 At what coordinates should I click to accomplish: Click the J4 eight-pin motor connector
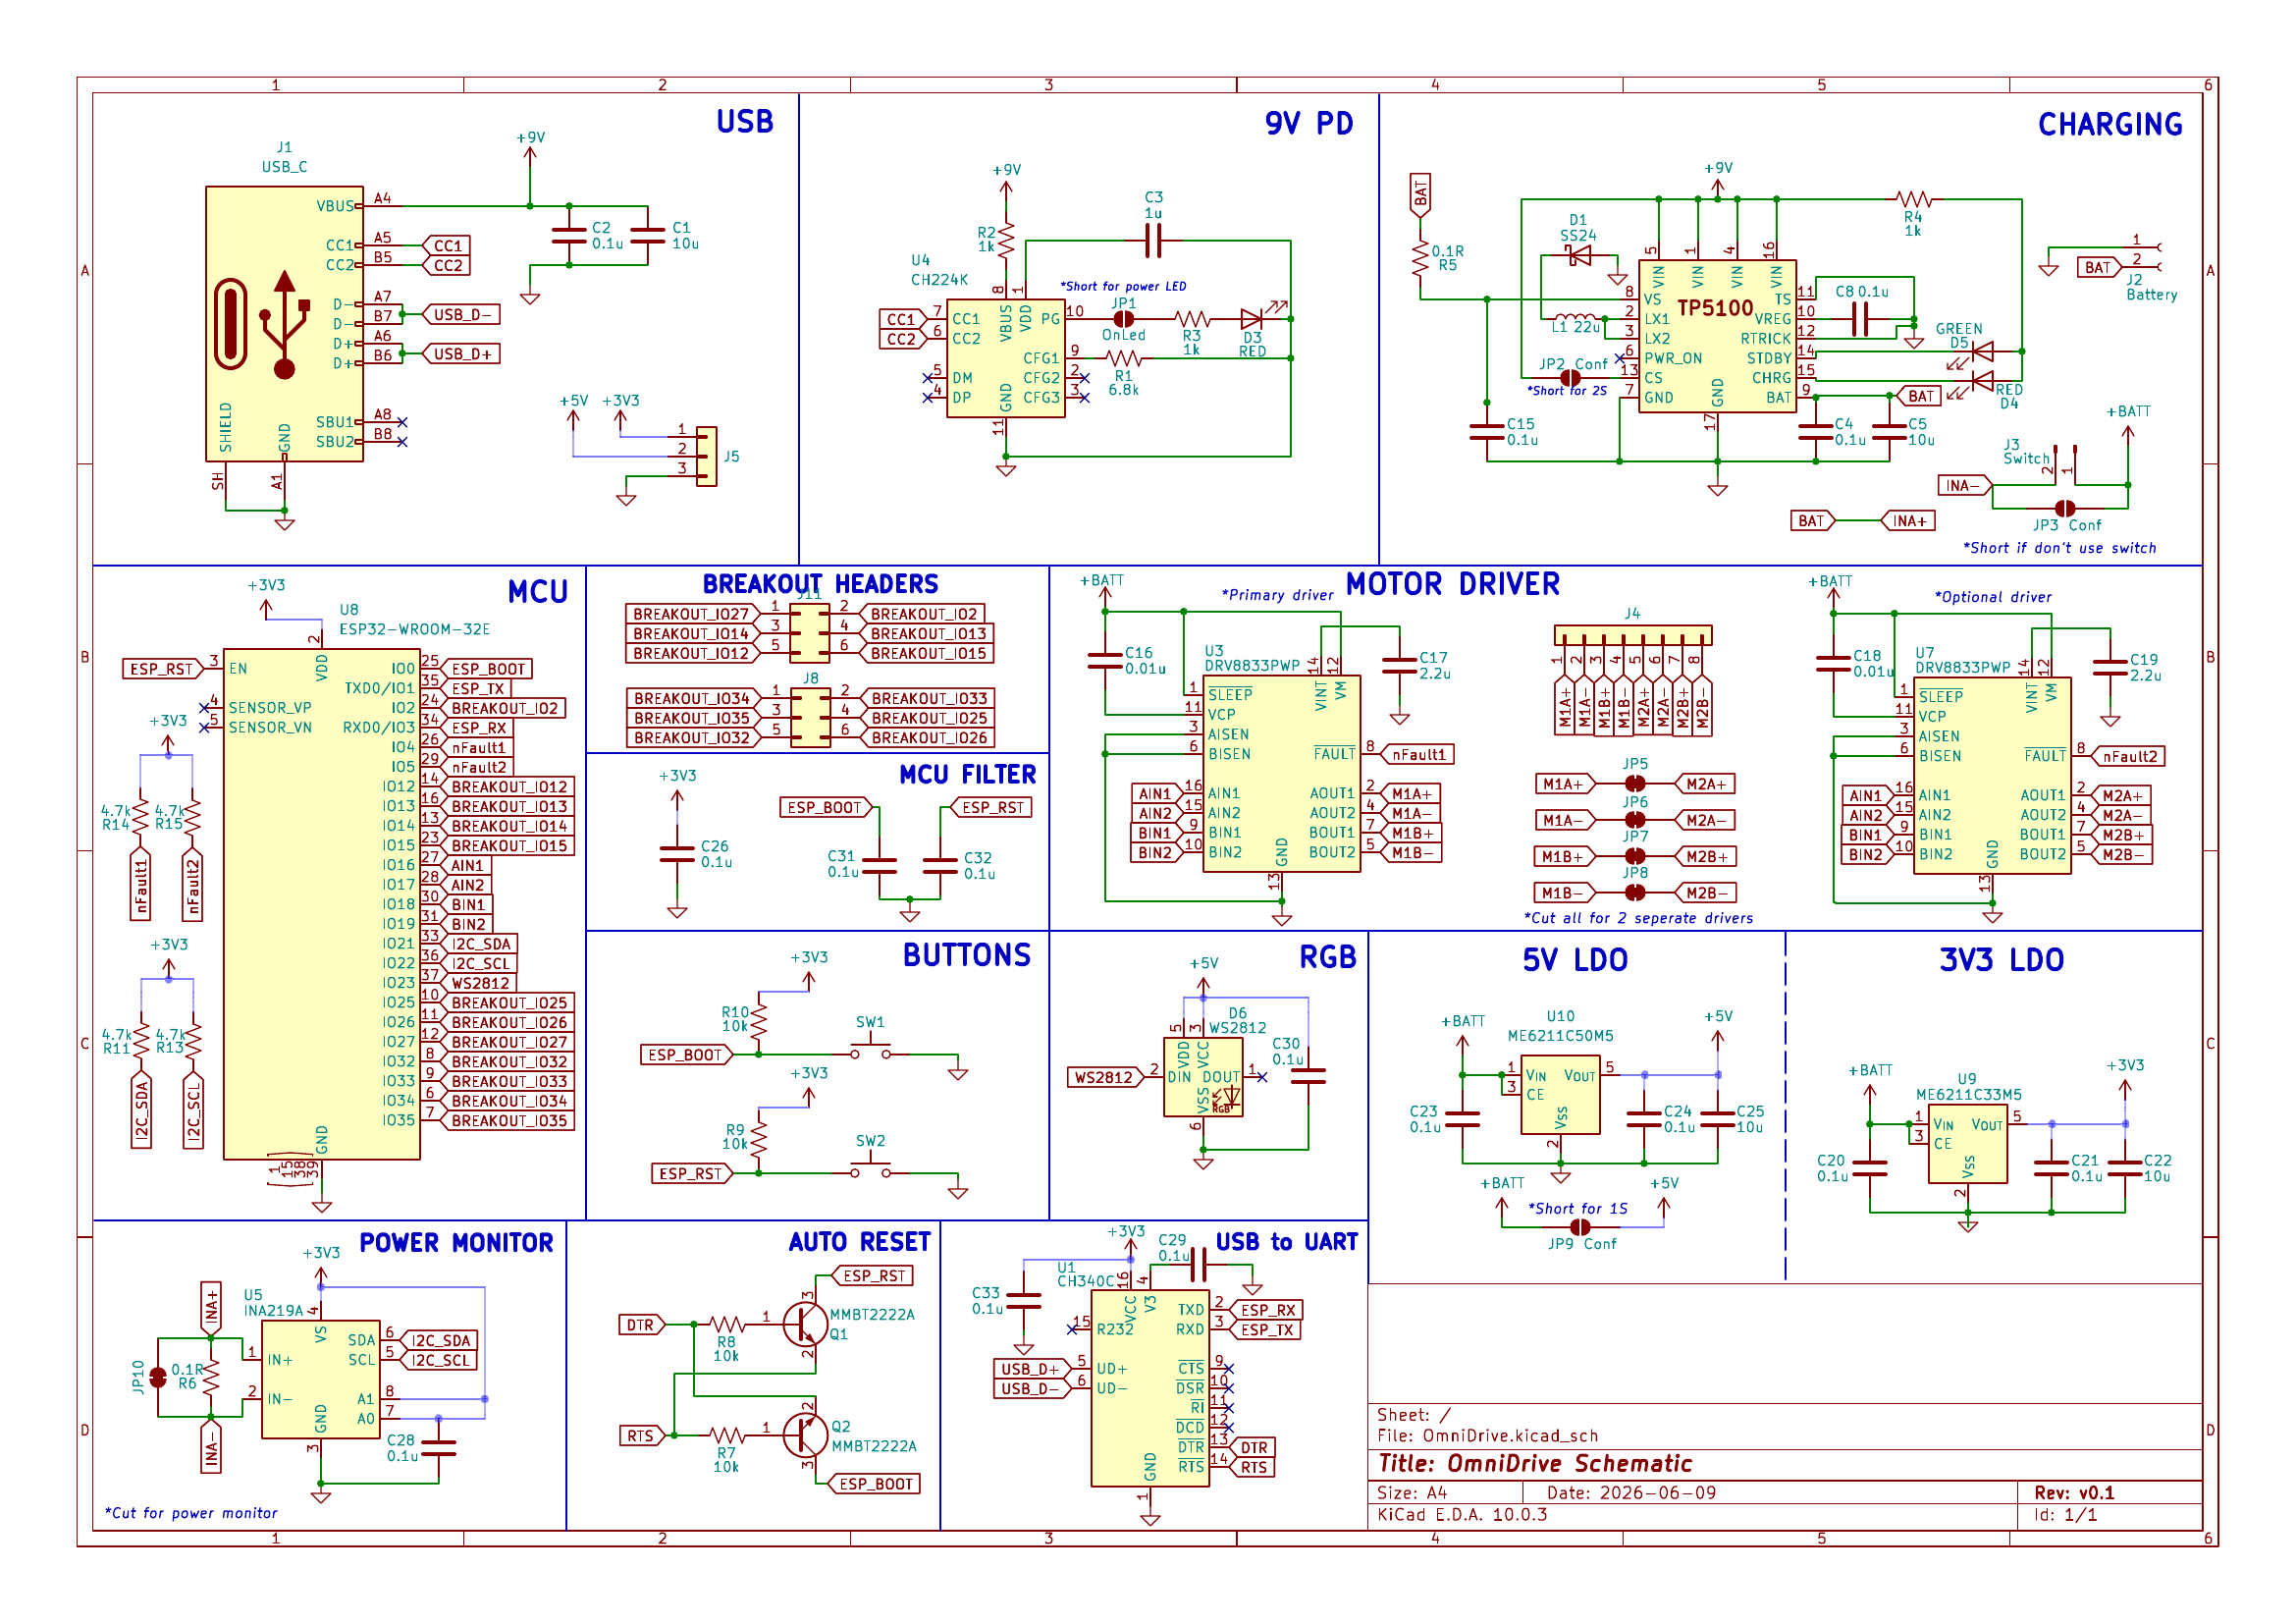coord(1632,635)
